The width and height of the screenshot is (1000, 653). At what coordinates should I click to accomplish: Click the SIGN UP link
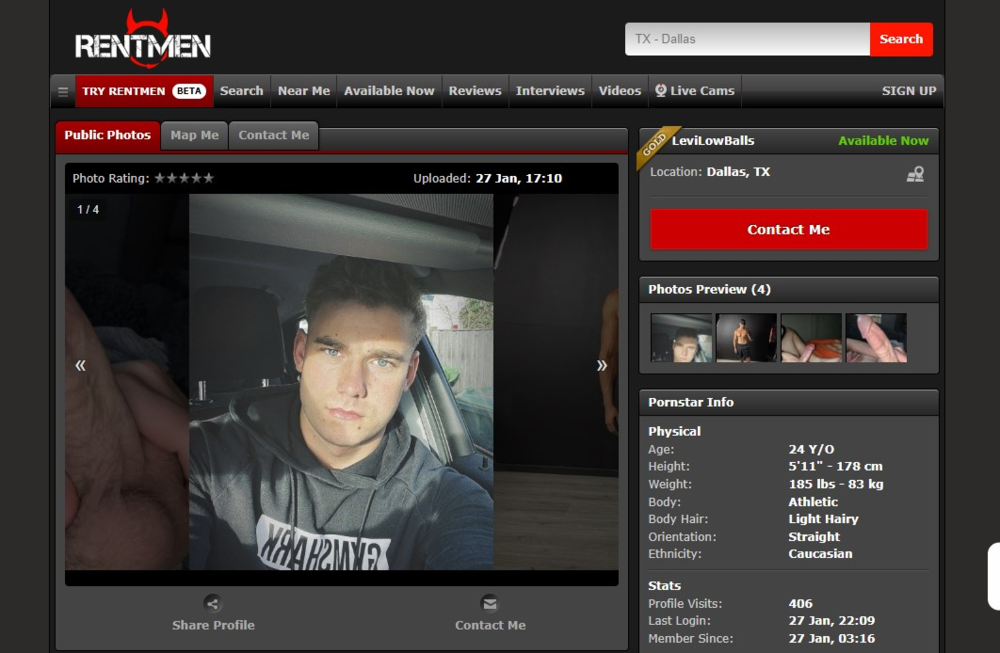908,91
